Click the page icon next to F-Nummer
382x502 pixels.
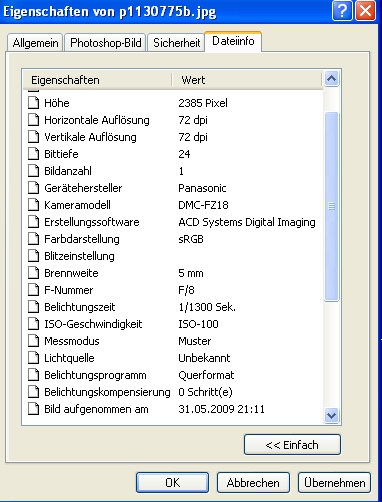33,290
